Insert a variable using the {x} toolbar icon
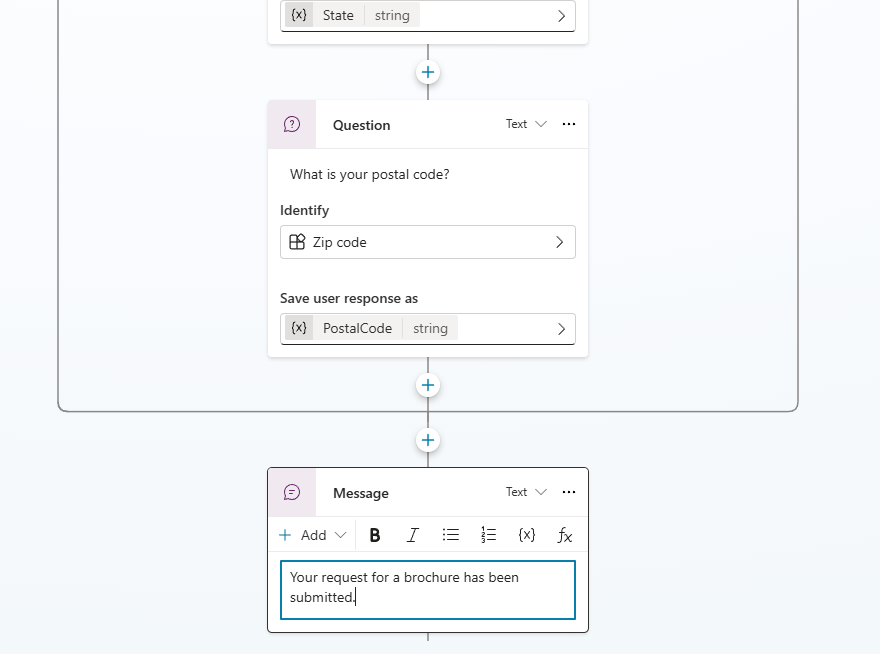 [526, 535]
